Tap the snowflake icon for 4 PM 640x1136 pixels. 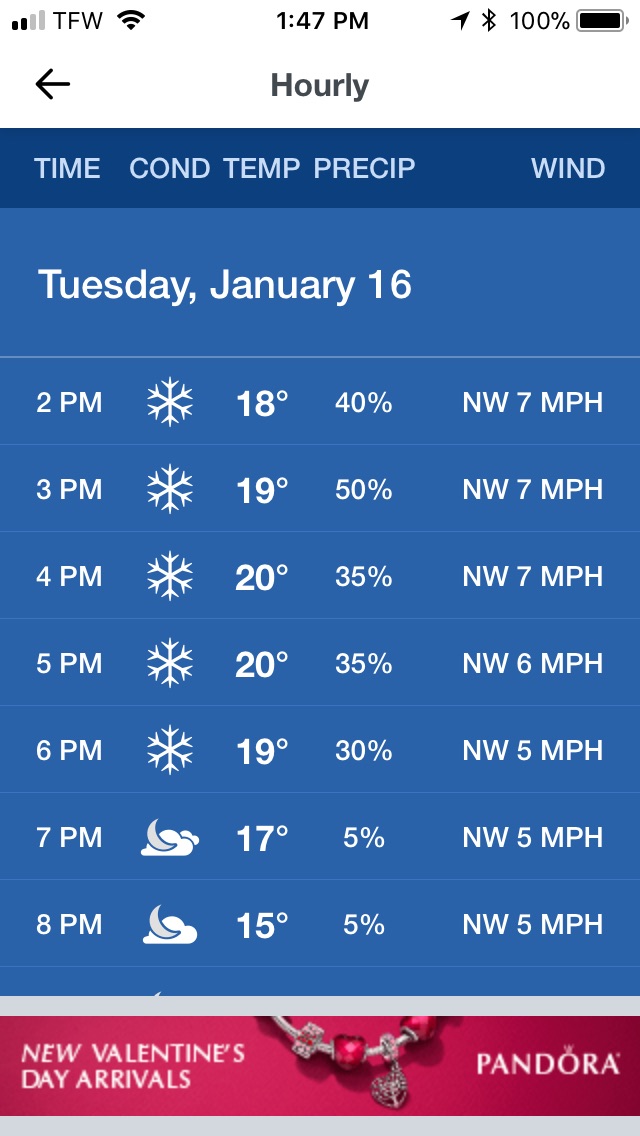point(170,576)
